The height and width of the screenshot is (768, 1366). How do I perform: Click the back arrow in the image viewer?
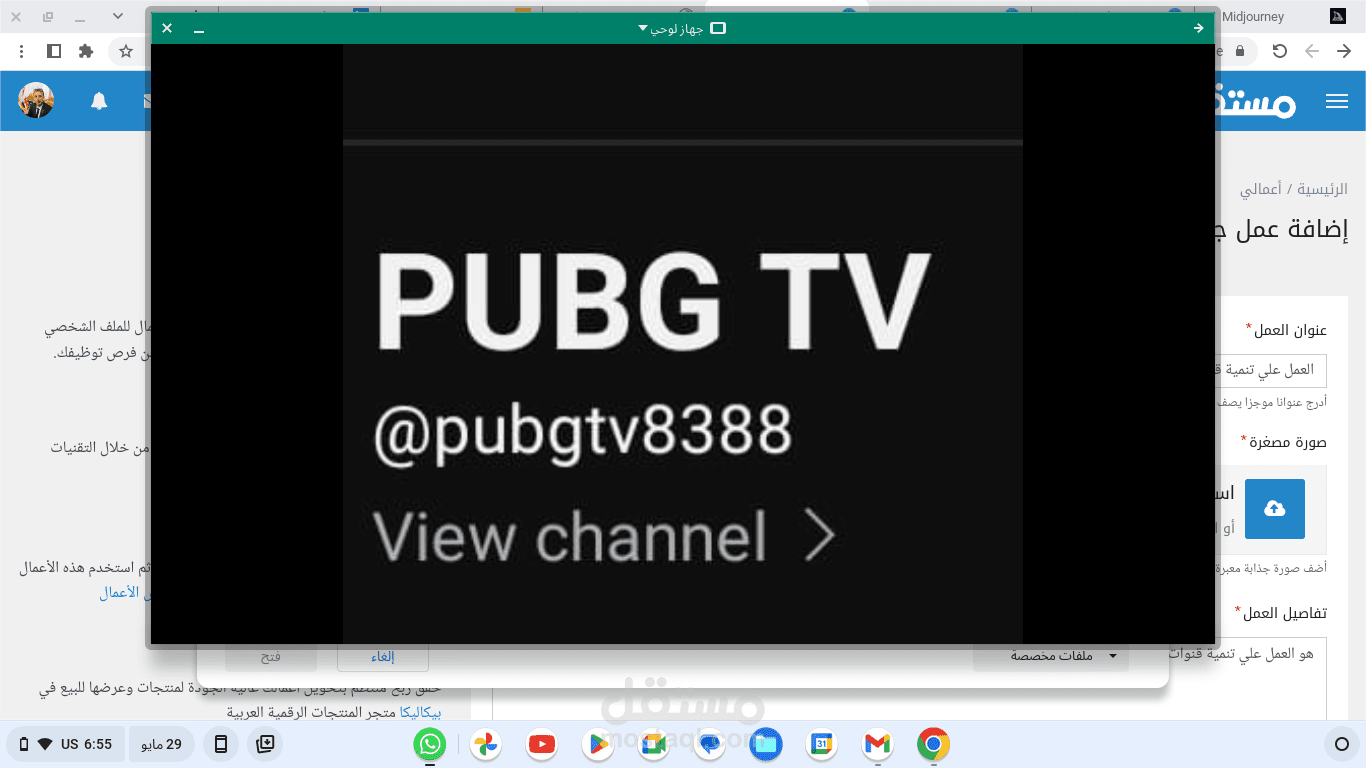tap(1198, 28)
